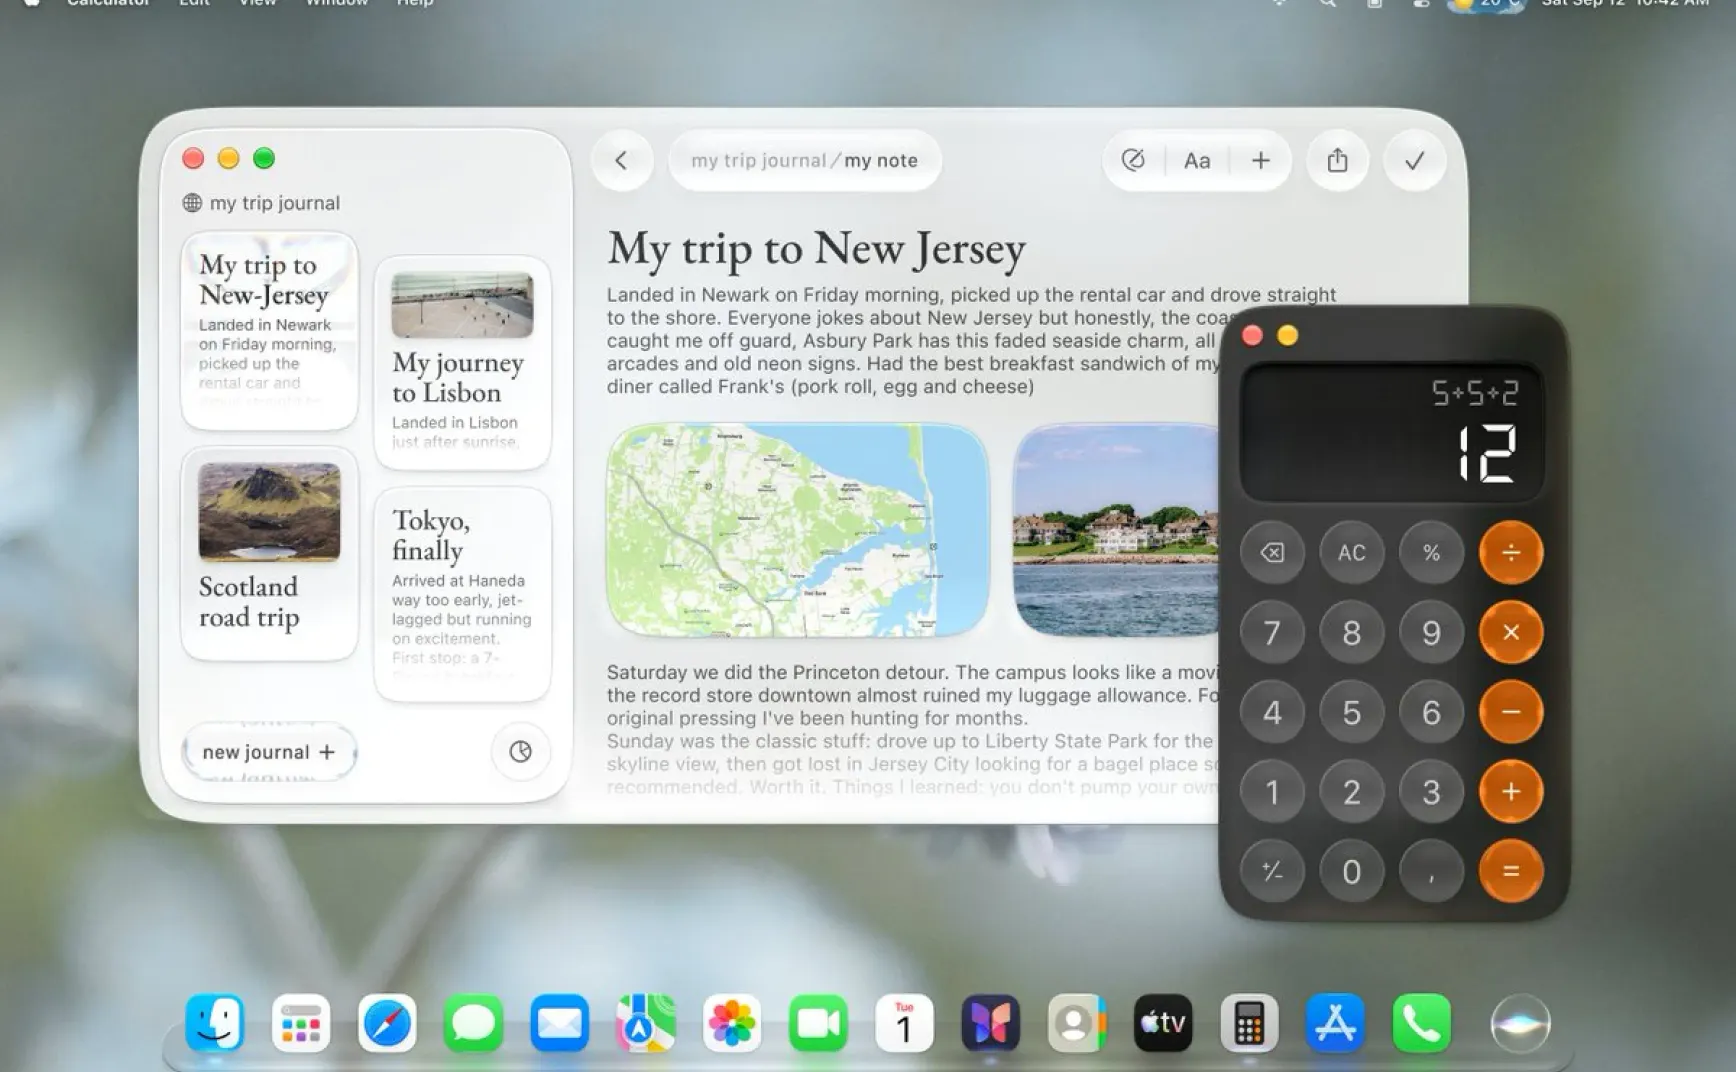1736x1072 pixels.
Task: Select the divide operator
Action: coord(1511,552)
